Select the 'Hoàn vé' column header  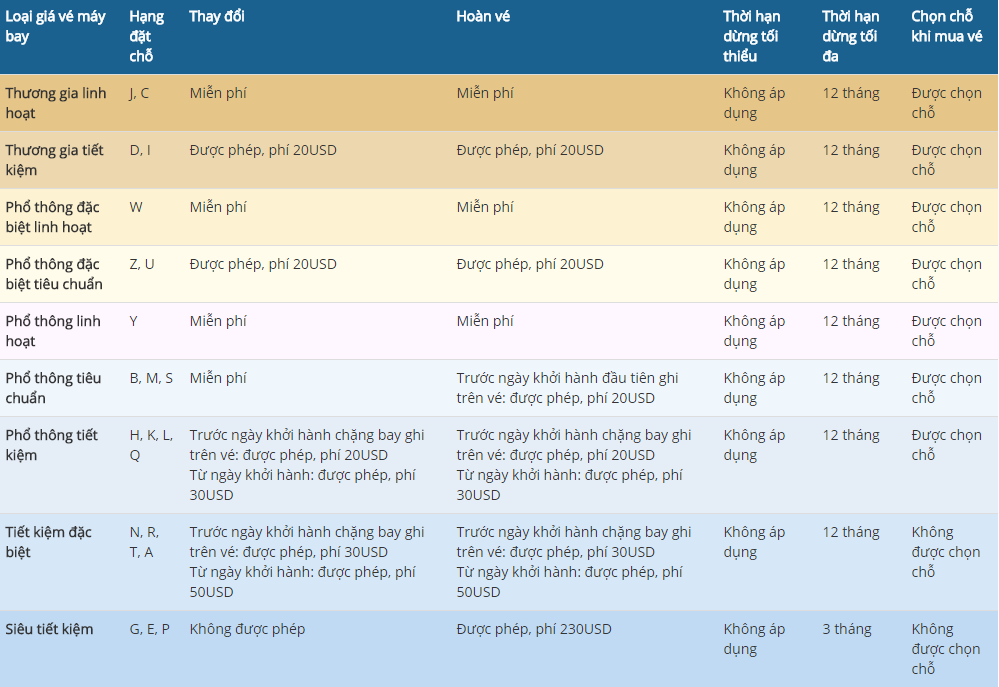pyautogui.click(x=483, y=17)
